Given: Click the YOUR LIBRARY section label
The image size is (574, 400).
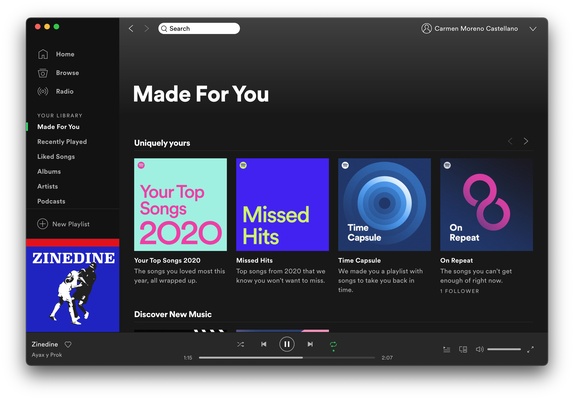Looking at the screenshot, I should [x=60, y=115].
